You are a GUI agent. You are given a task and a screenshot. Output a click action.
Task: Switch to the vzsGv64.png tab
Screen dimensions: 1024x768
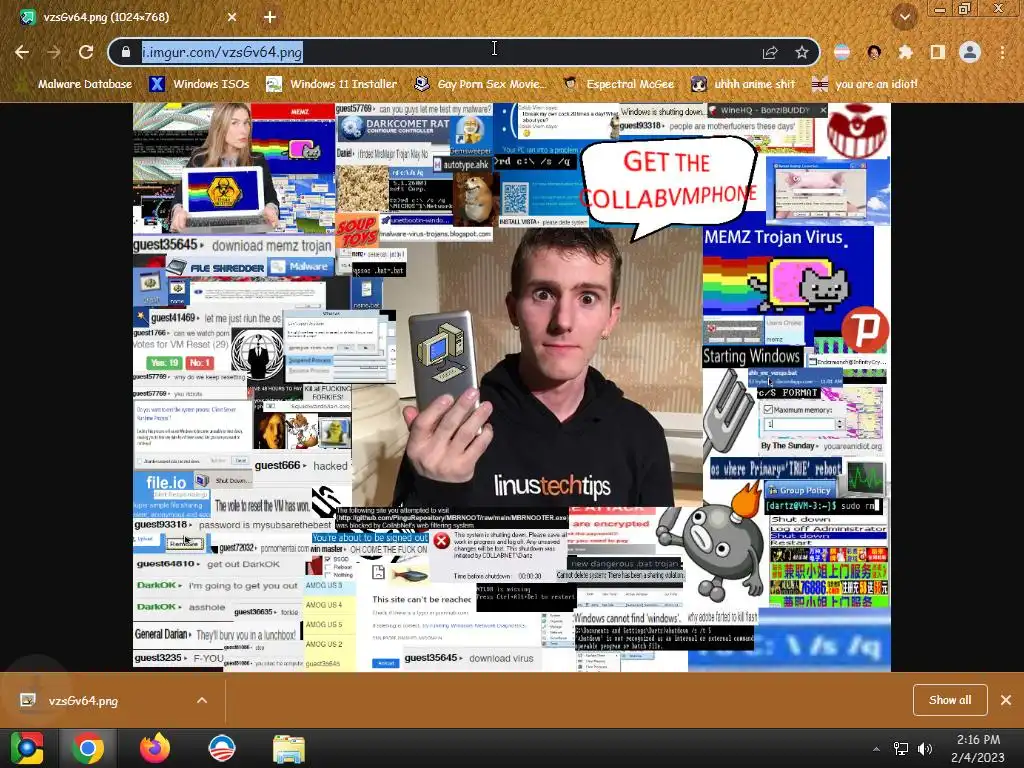[x=127, y=17]
